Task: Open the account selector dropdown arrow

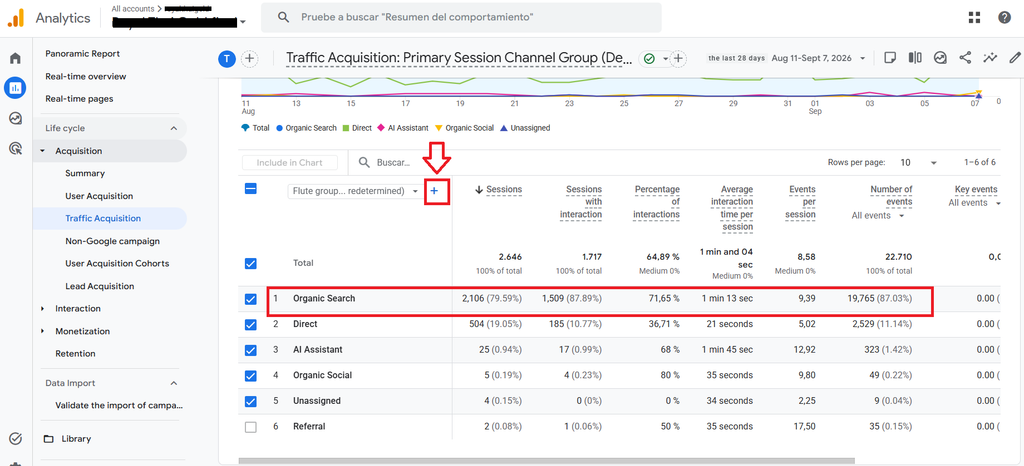Action: click(x=244, y=22)
